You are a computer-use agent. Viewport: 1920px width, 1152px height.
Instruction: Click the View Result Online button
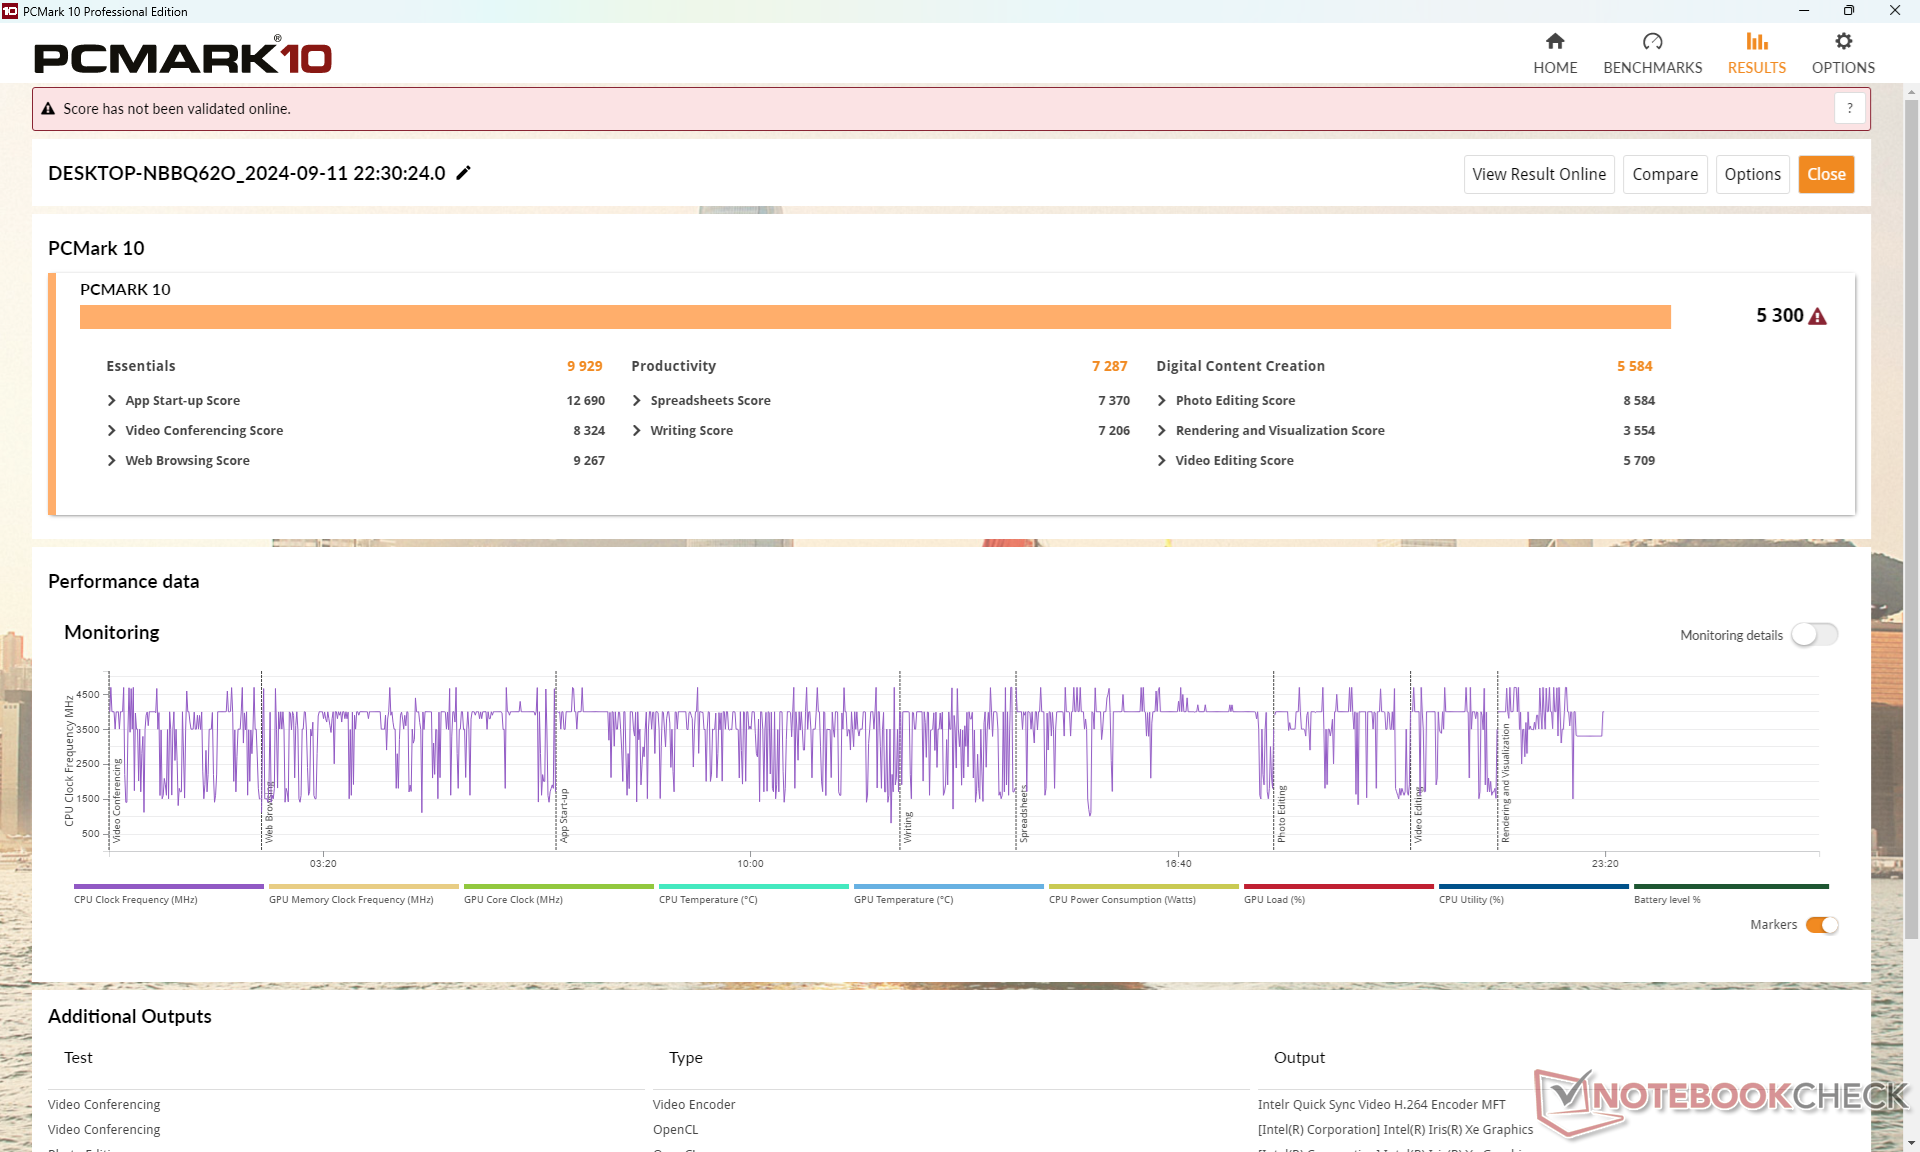(x=1538, y=174)
